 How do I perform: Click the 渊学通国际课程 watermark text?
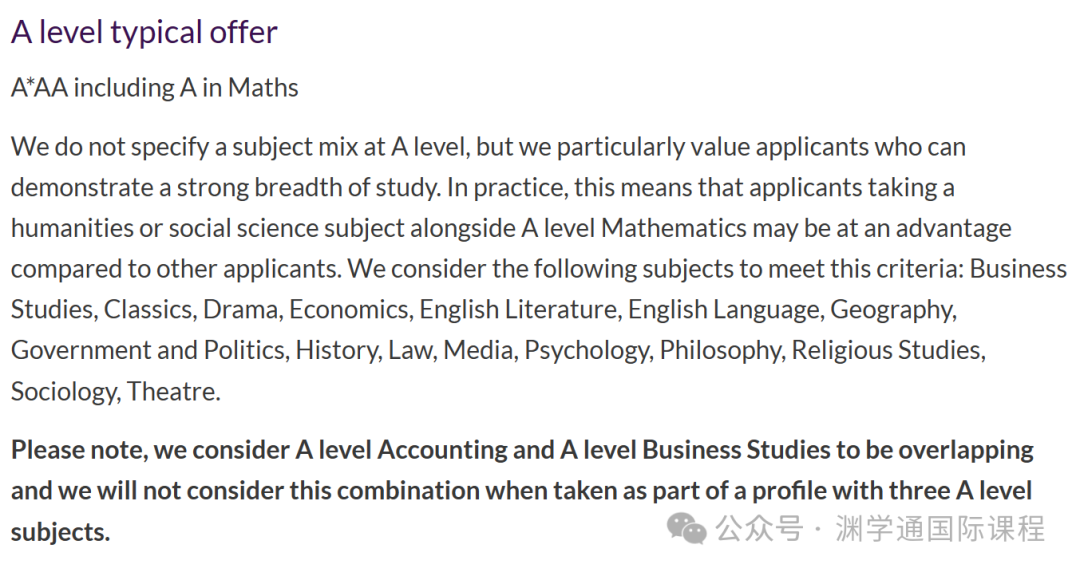coord(940,528)
